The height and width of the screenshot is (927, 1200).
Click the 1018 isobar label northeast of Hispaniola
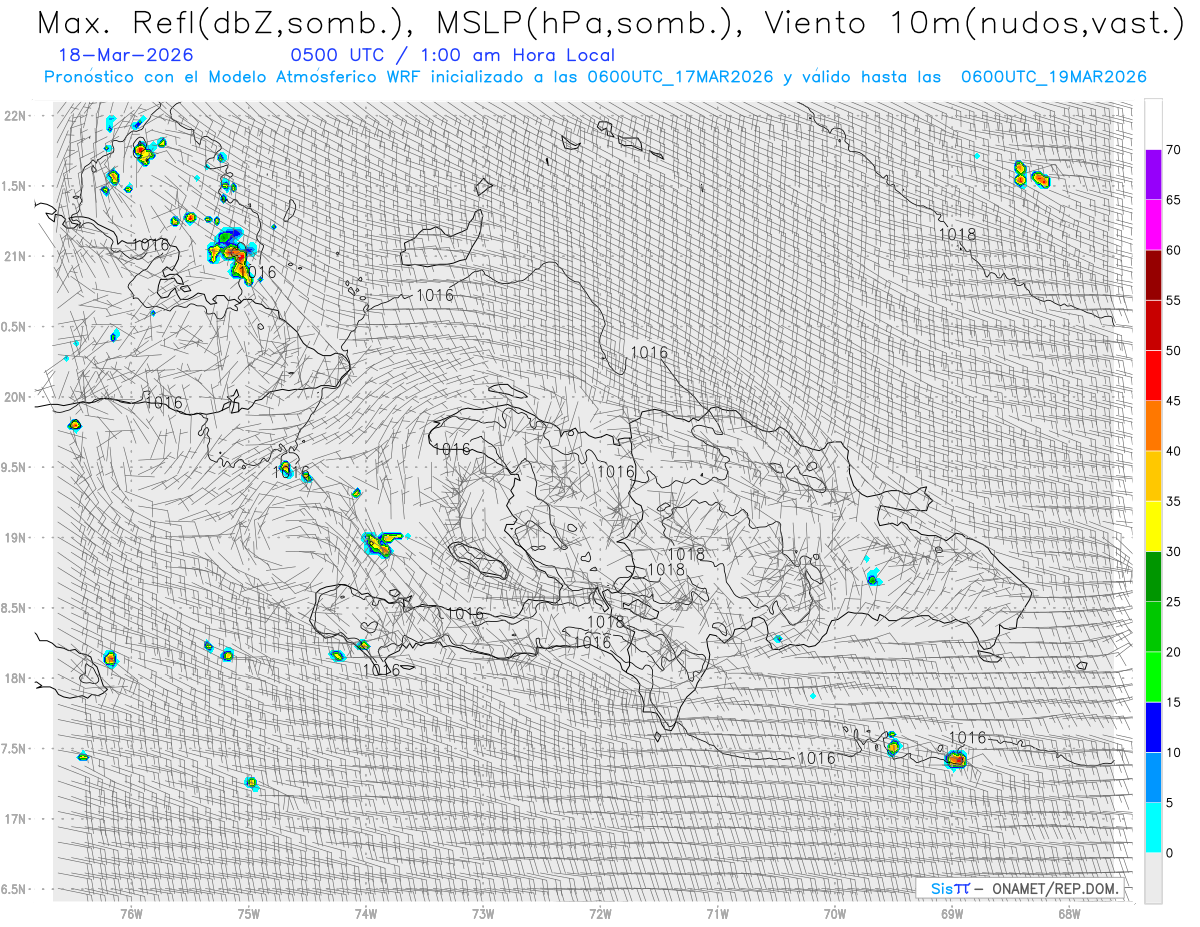click(x=957, y=234)
